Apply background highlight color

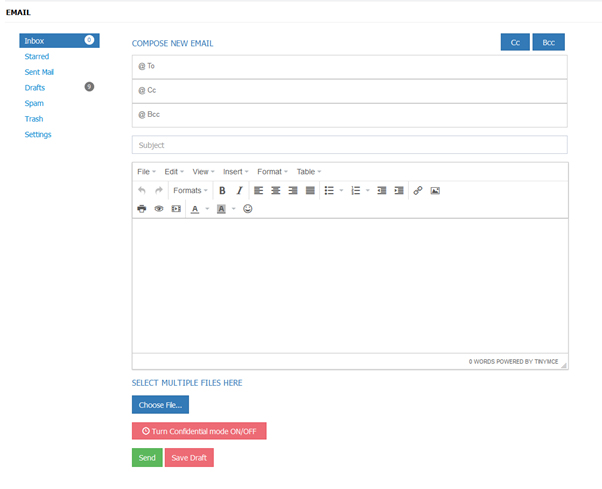coord(221,209)
